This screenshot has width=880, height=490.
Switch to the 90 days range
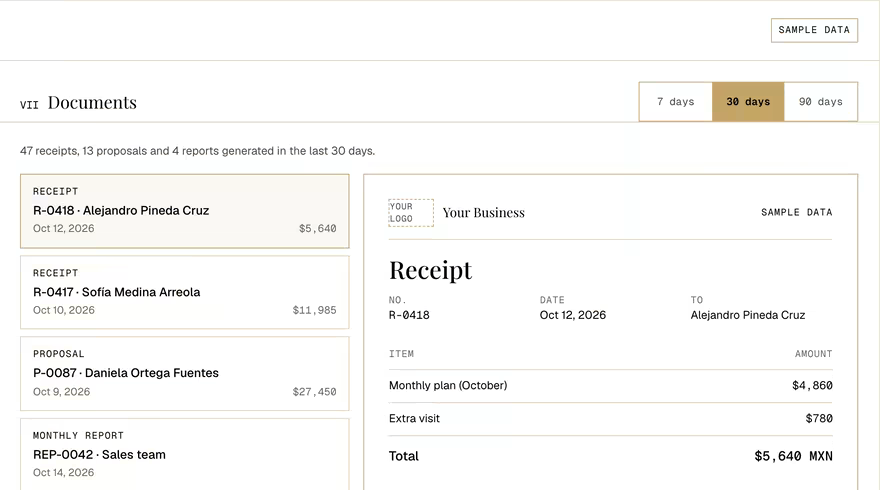pyautogui.click(x=821, y=102)
